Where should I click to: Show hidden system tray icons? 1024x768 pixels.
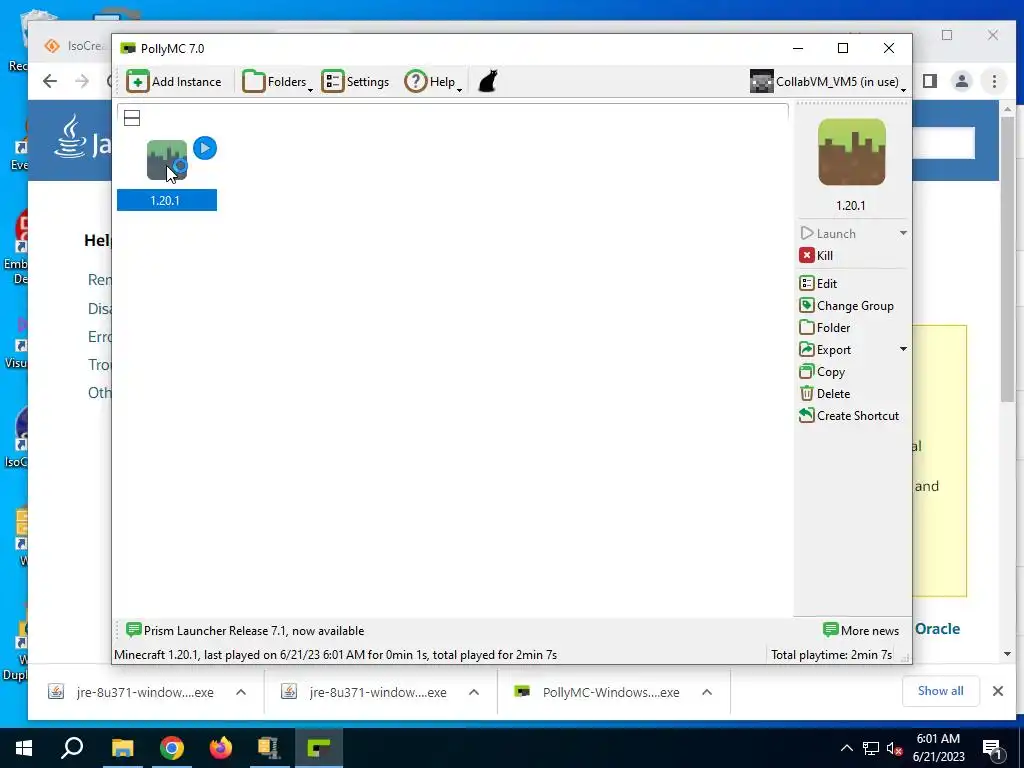(846, 748)
